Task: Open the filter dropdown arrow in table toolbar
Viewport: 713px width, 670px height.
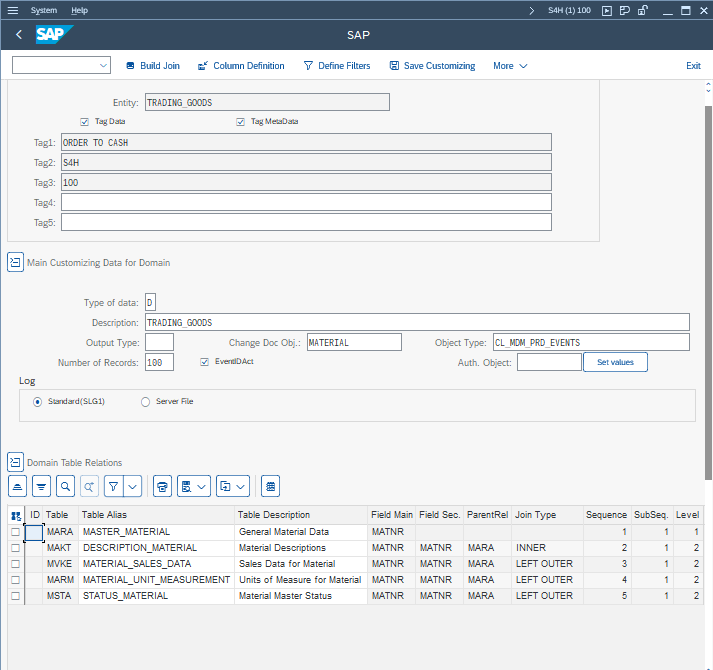Action: tap(132, 486)
